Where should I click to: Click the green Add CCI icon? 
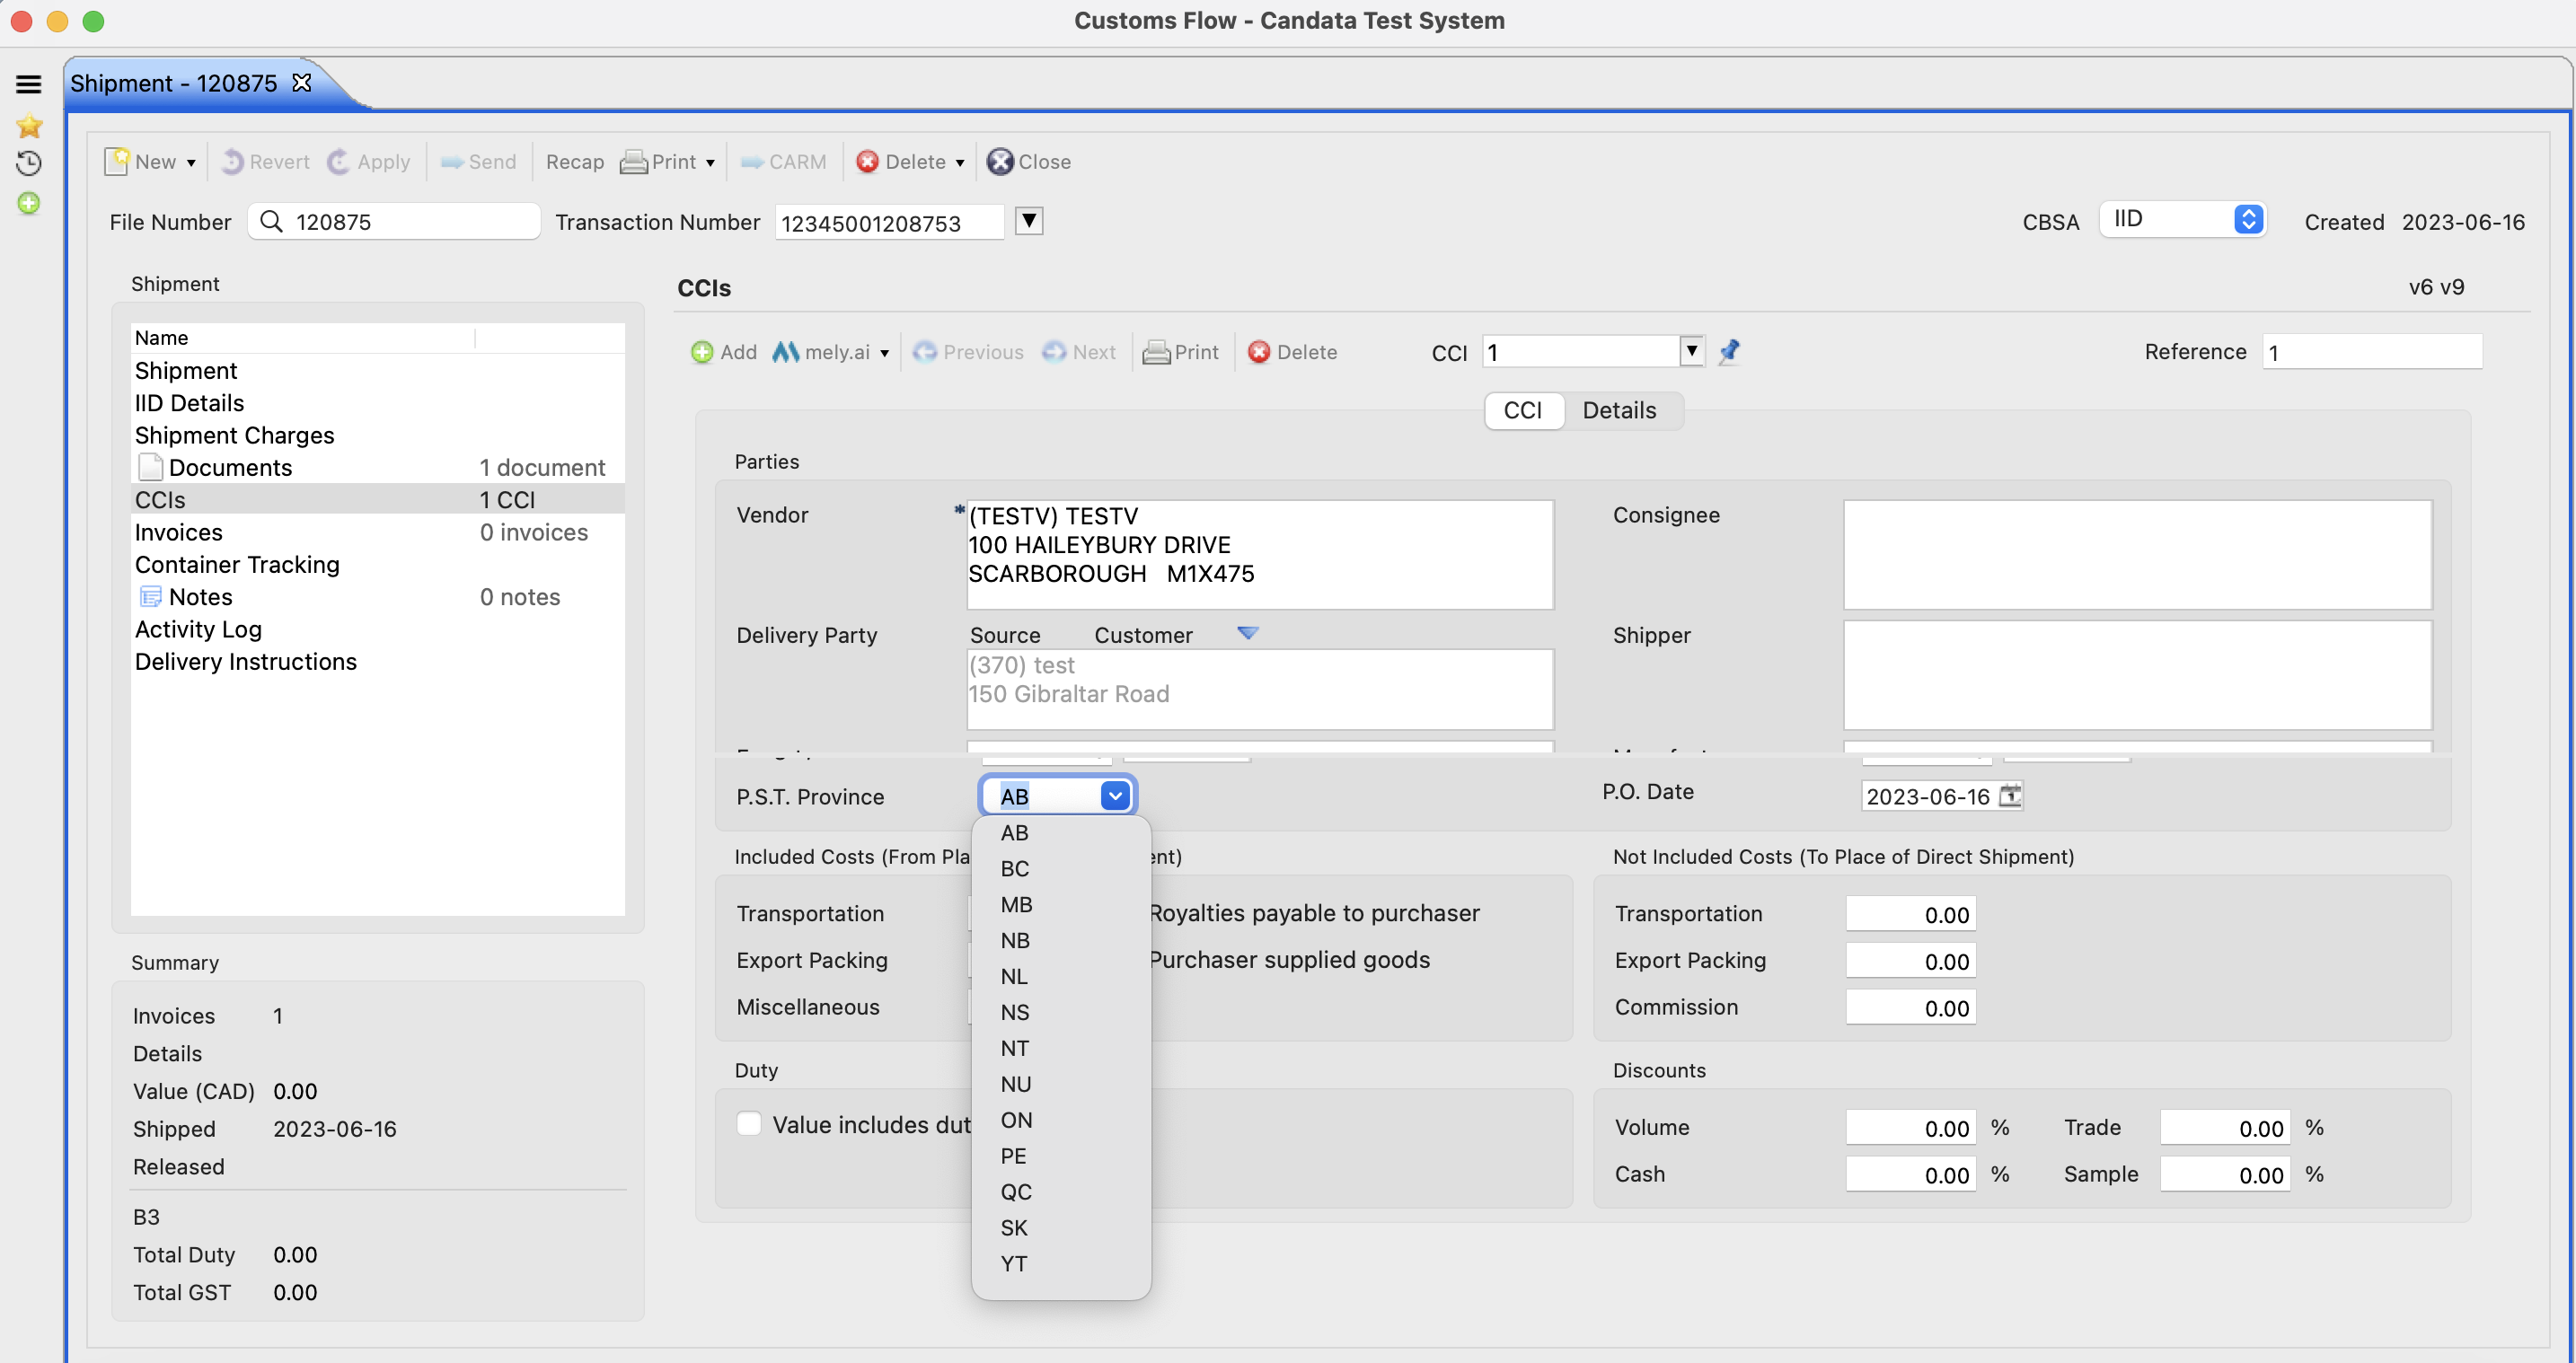702,352
